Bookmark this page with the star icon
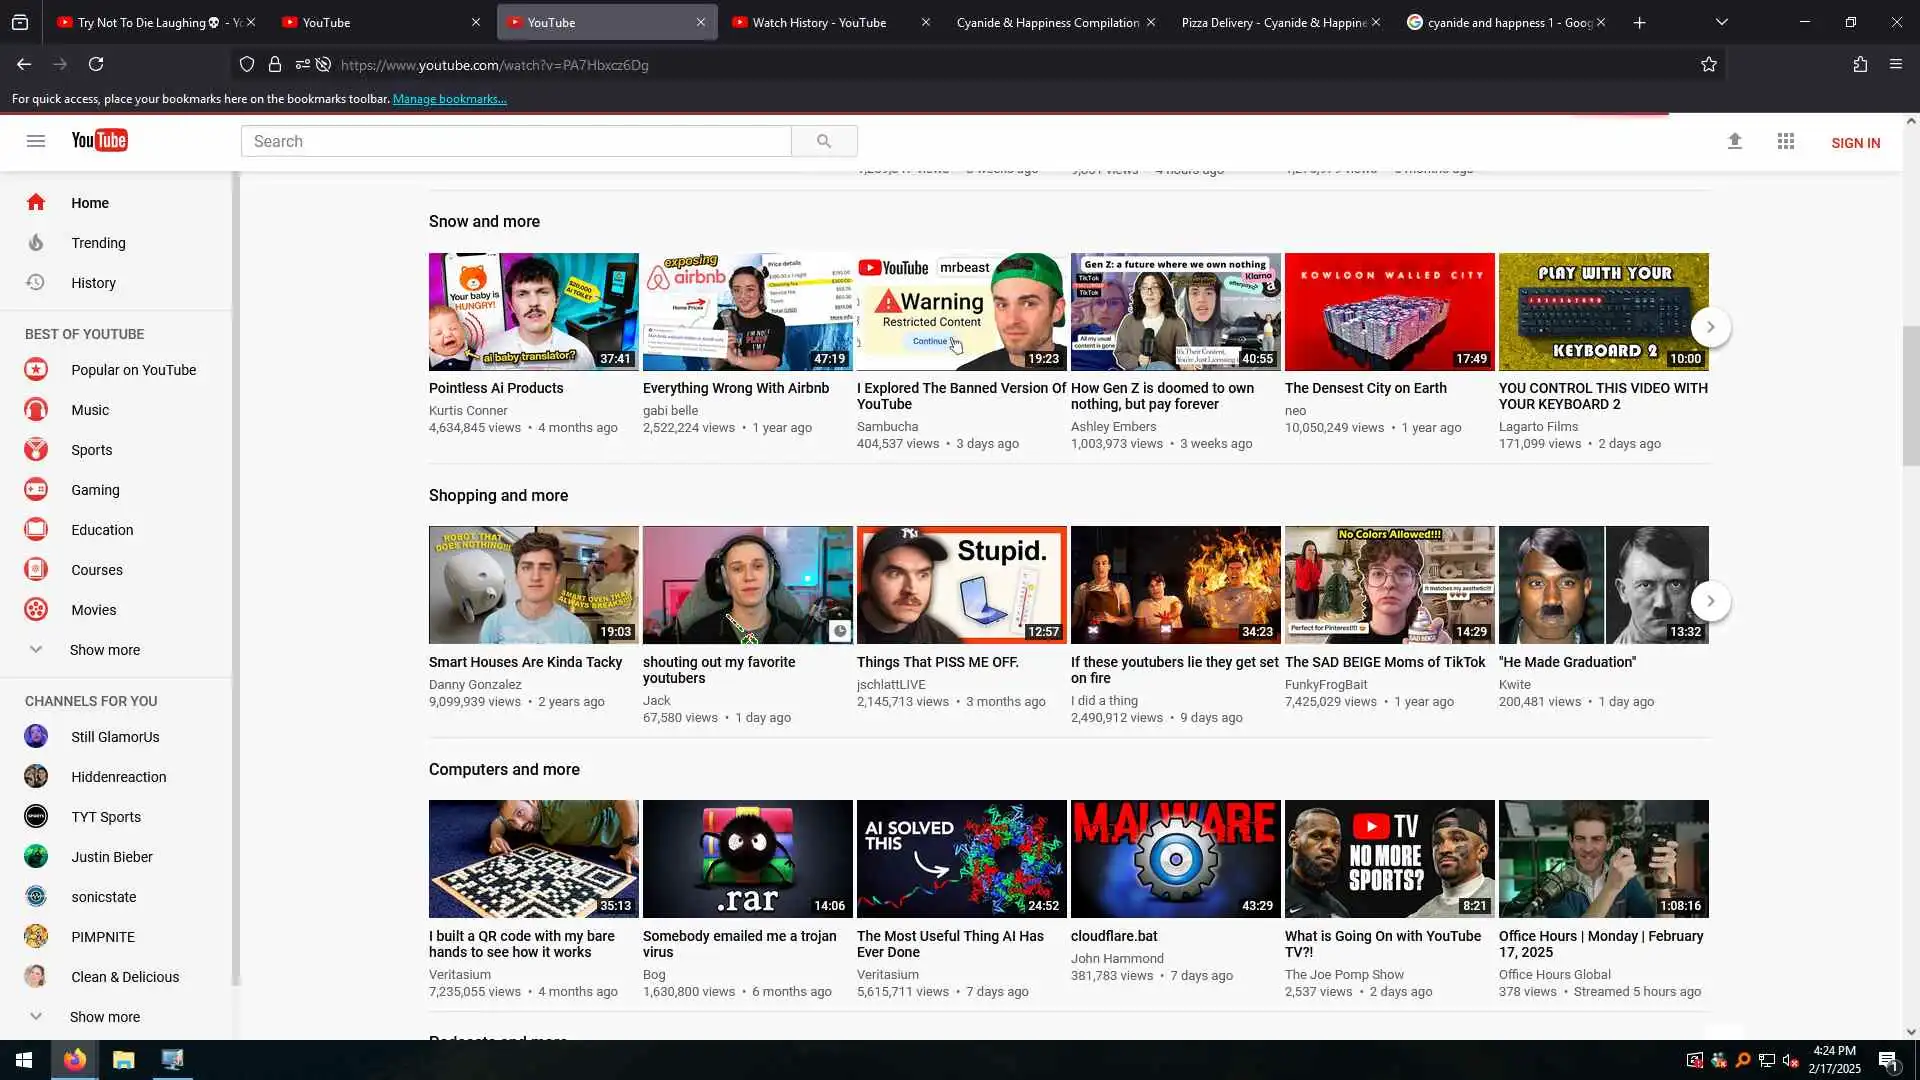1920x1080 pixels. coord(1709,65)
